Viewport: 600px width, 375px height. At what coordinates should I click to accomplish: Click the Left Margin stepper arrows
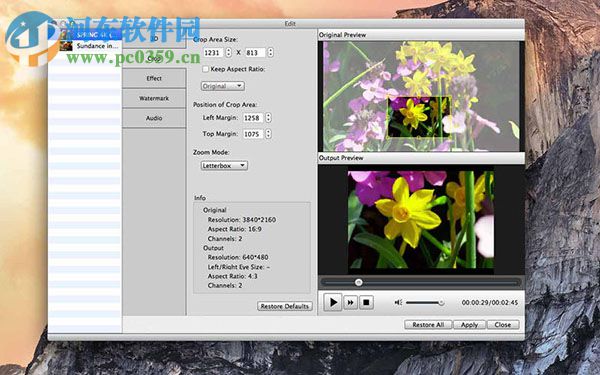[x=268, y=118]
